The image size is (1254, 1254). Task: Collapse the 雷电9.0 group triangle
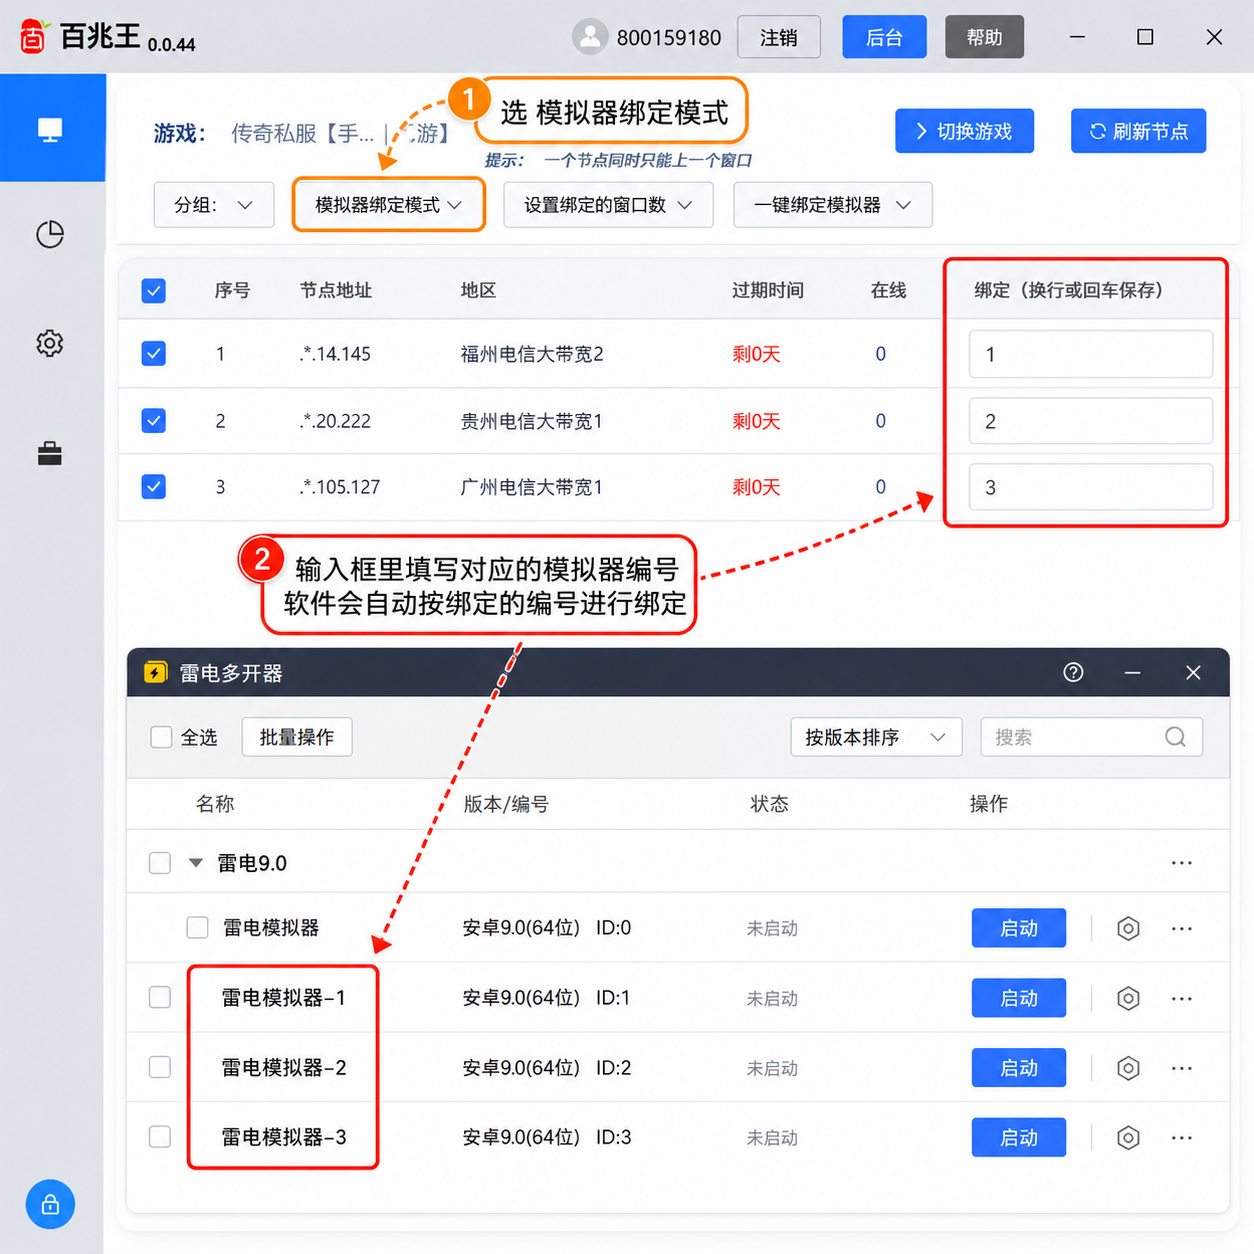196,863
